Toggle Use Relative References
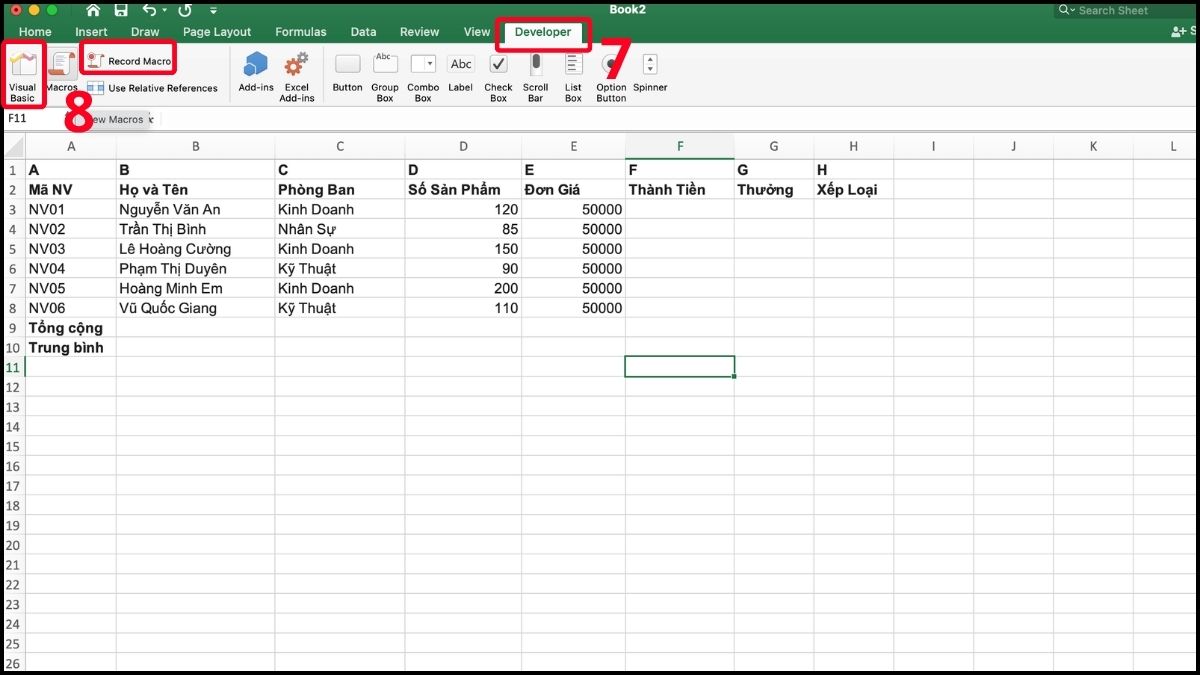 pyautogui.click(x=152, y=88)
